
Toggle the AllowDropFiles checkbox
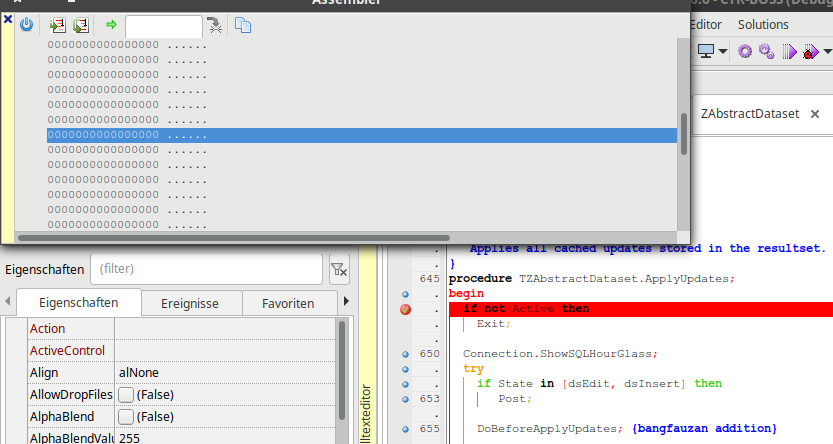point(126,395)
